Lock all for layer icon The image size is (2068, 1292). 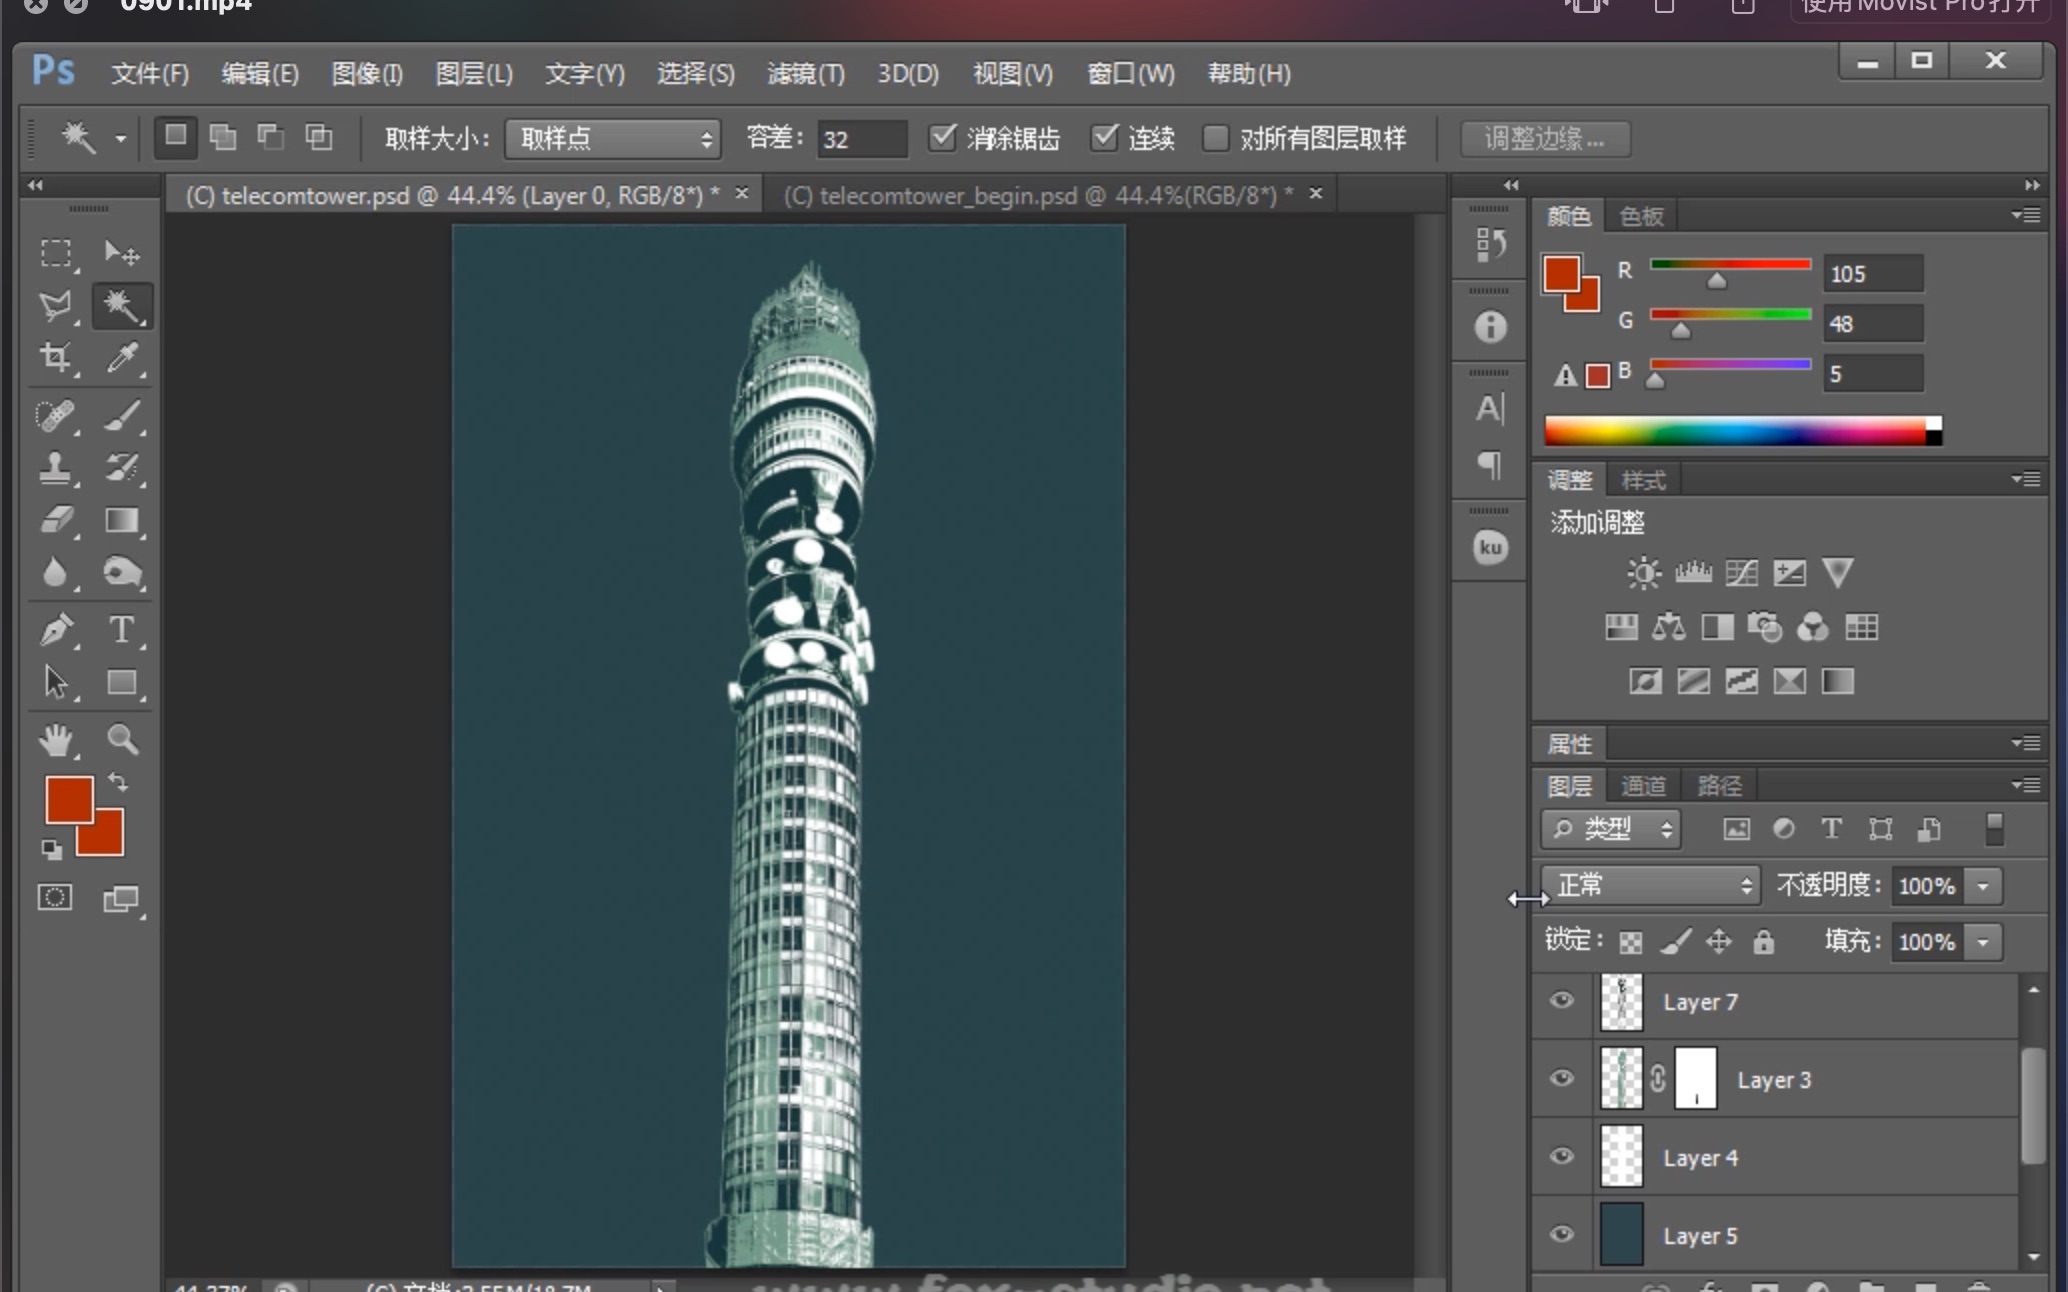(1763, 941)
